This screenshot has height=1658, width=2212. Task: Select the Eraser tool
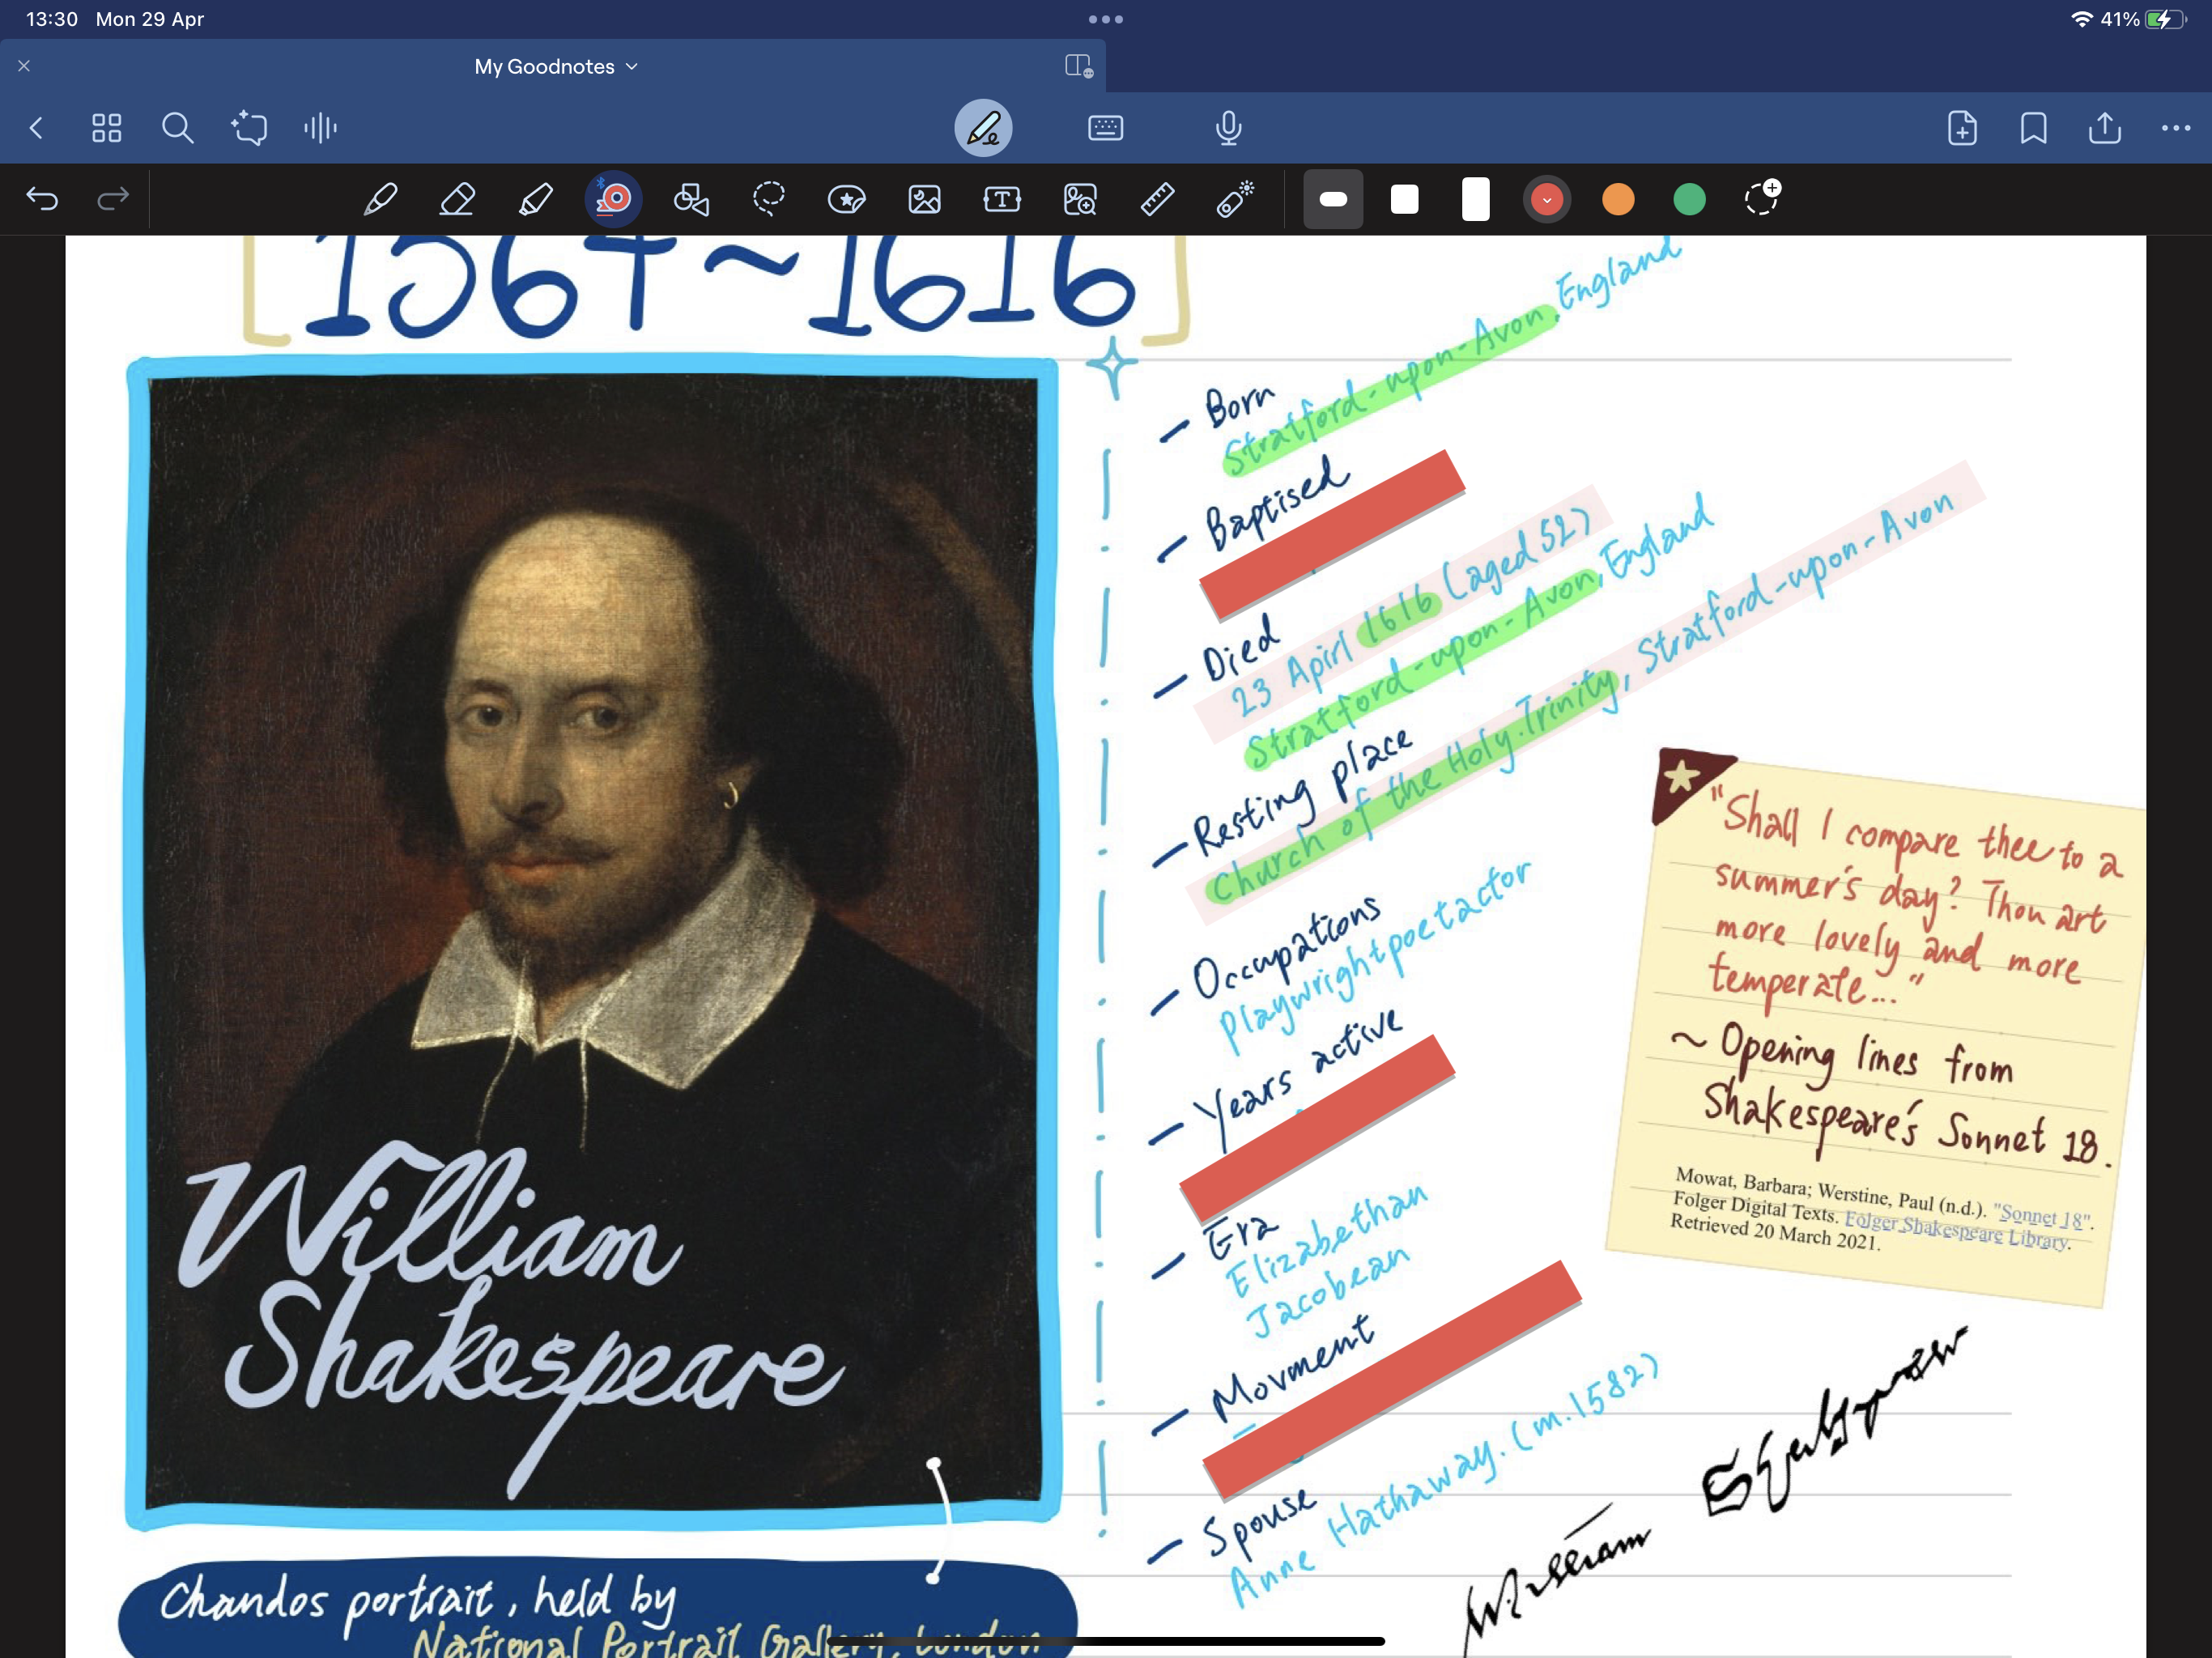coord(457,199)
